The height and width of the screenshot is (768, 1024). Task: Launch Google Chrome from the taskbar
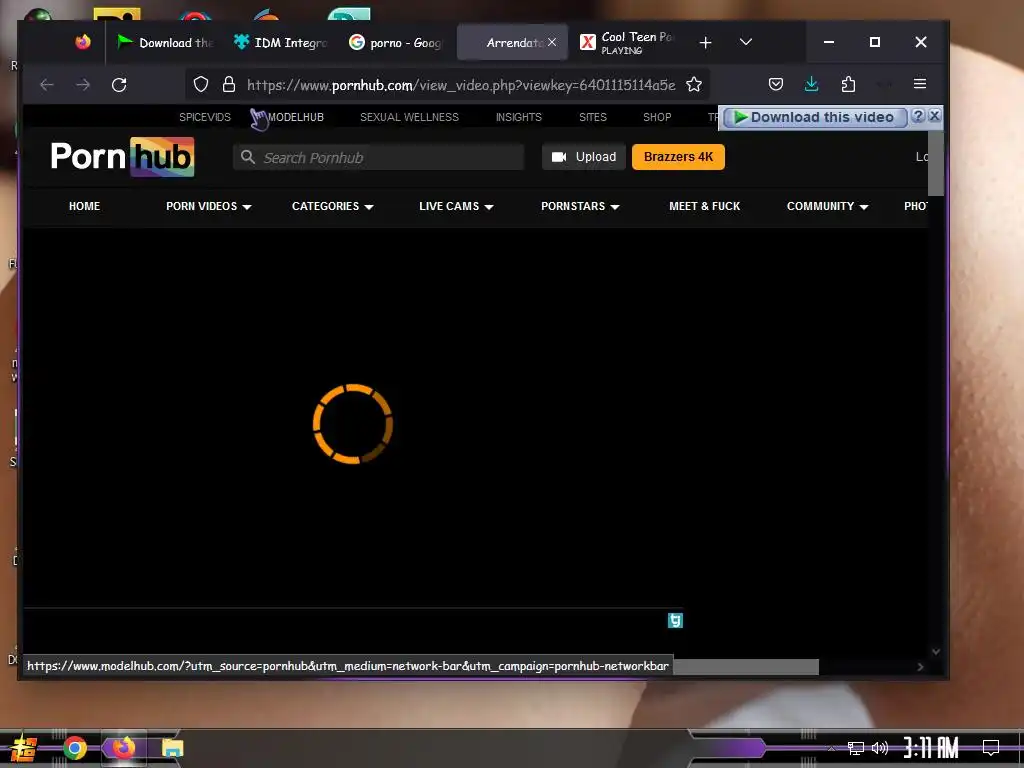74,748
